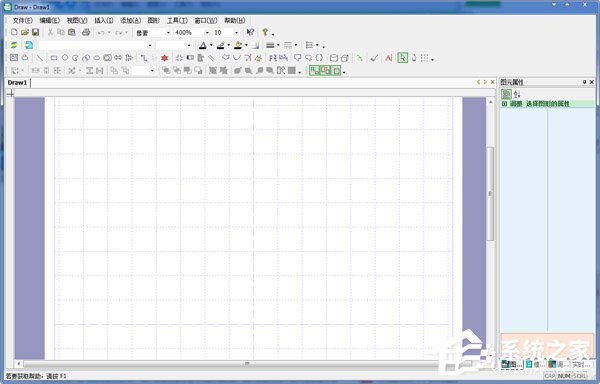Toggle the categorized view button in properties panel
The image size is (600, 384).
click(x=506, y=94)
